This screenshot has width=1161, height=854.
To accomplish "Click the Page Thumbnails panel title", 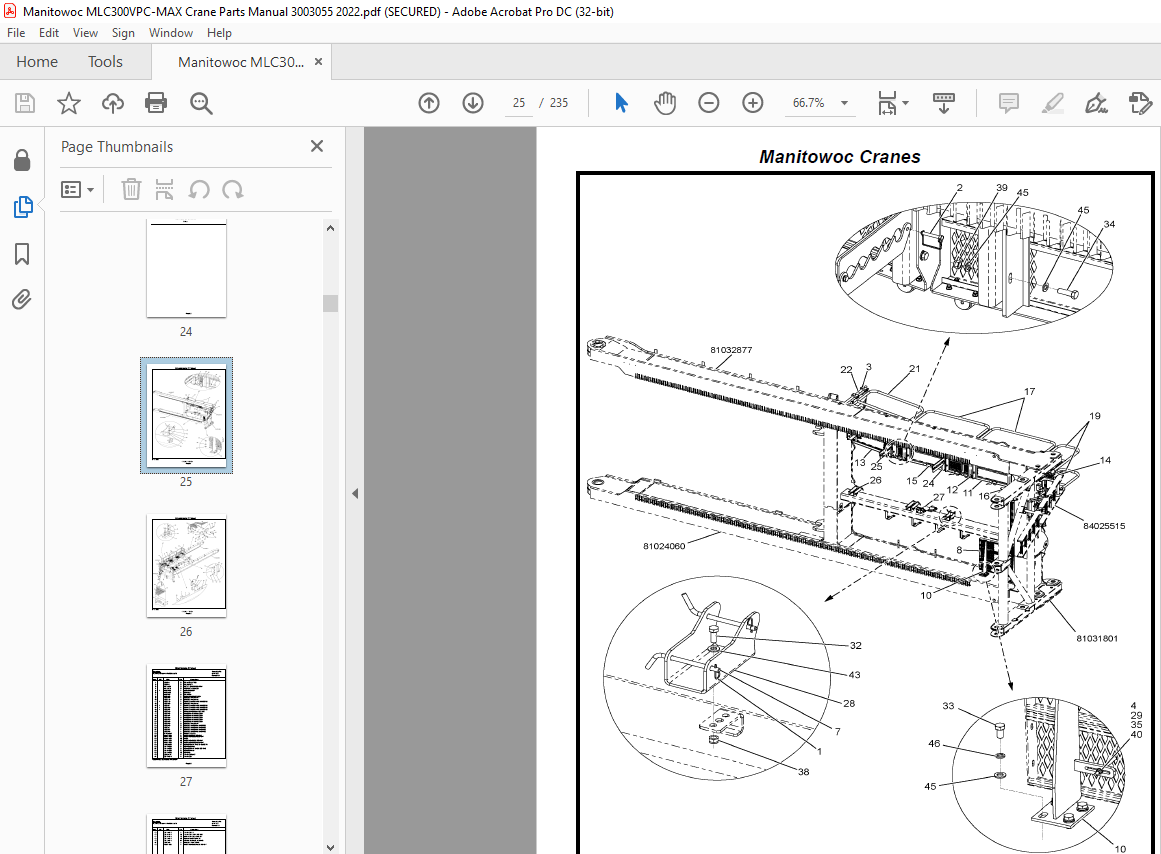I will [x=117, y=147].
